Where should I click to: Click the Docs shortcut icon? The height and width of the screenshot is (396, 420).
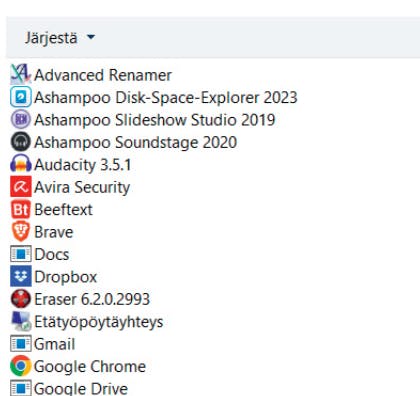pos(21,254)
